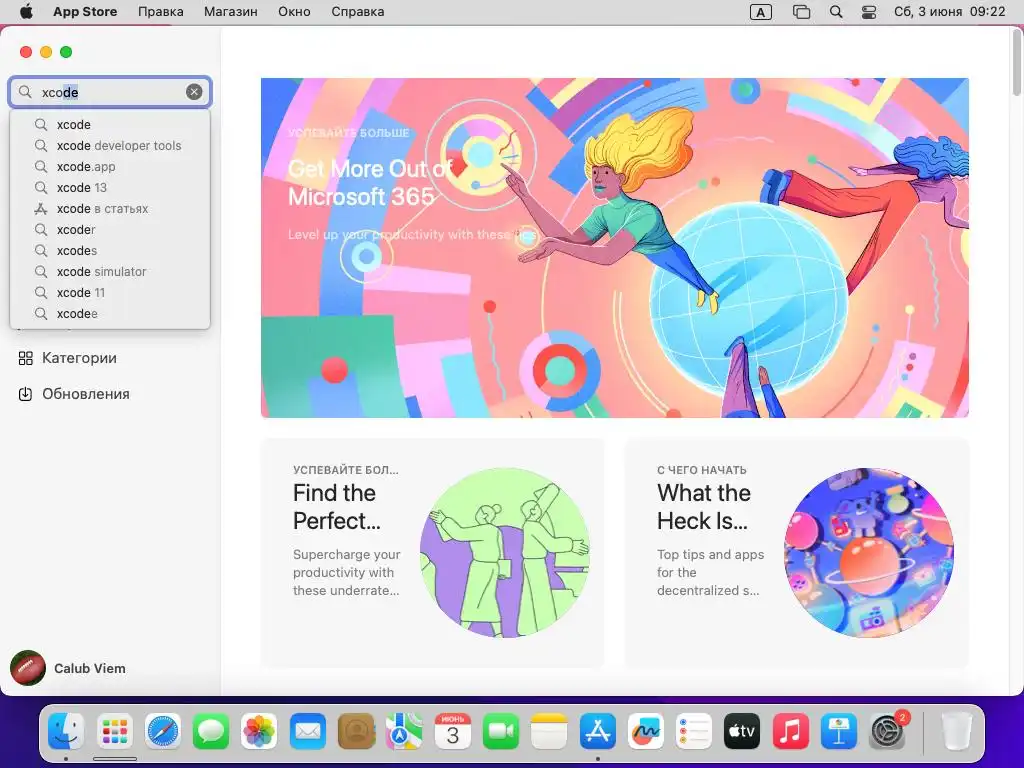This screenshot has width=1024, height=768.
Task: Click the vertical scrollbar of the store page
Action: (x=1016, y=63)
